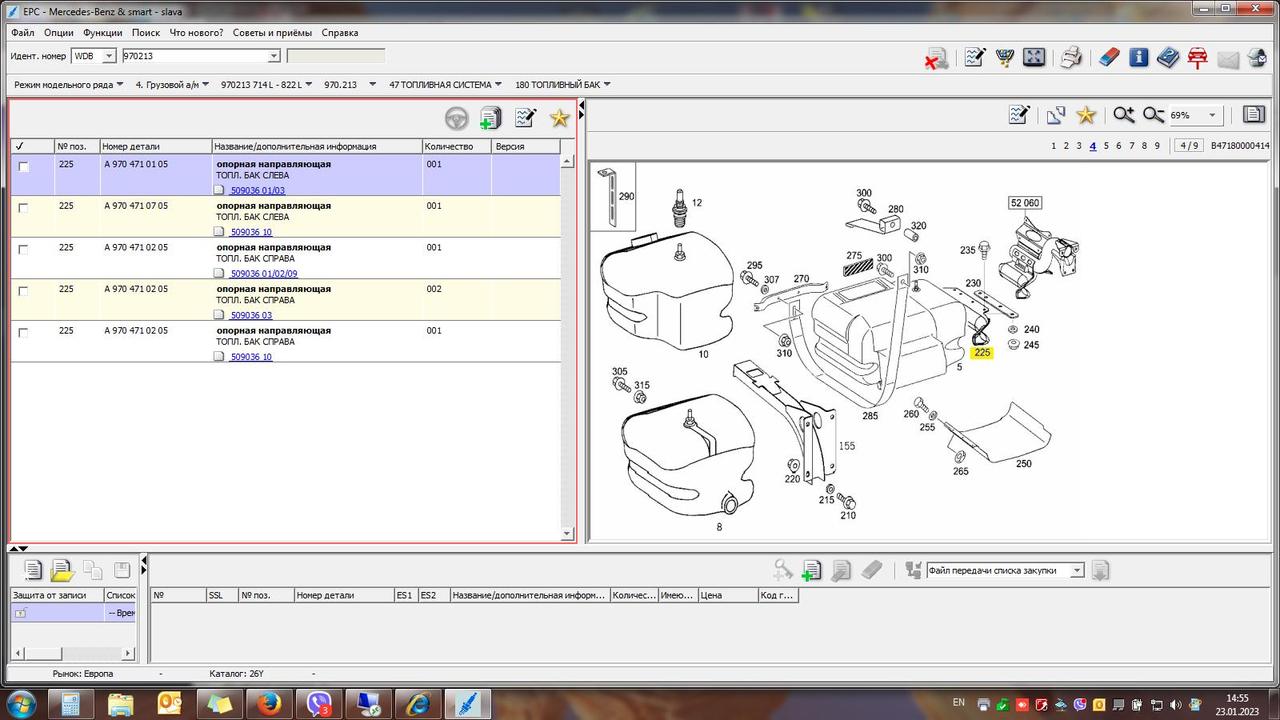This screenshot has height=720, width=1280.
Task: Click the parts list vertical scrollbar
Action: (x=568, y=347)
